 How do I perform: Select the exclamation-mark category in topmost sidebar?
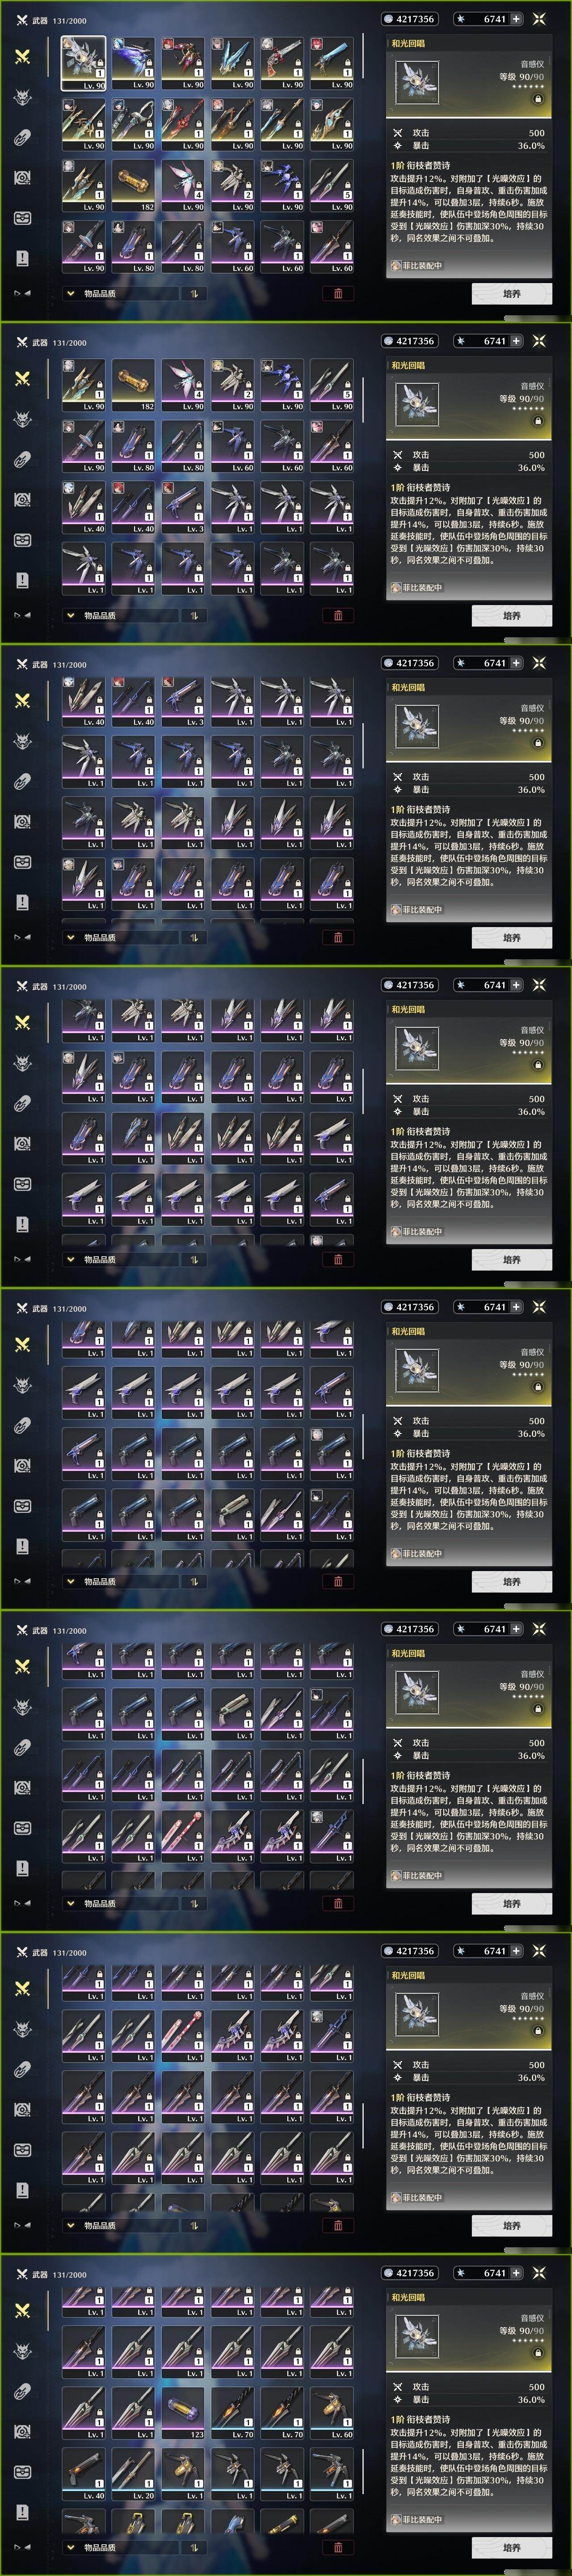(22, 258)
